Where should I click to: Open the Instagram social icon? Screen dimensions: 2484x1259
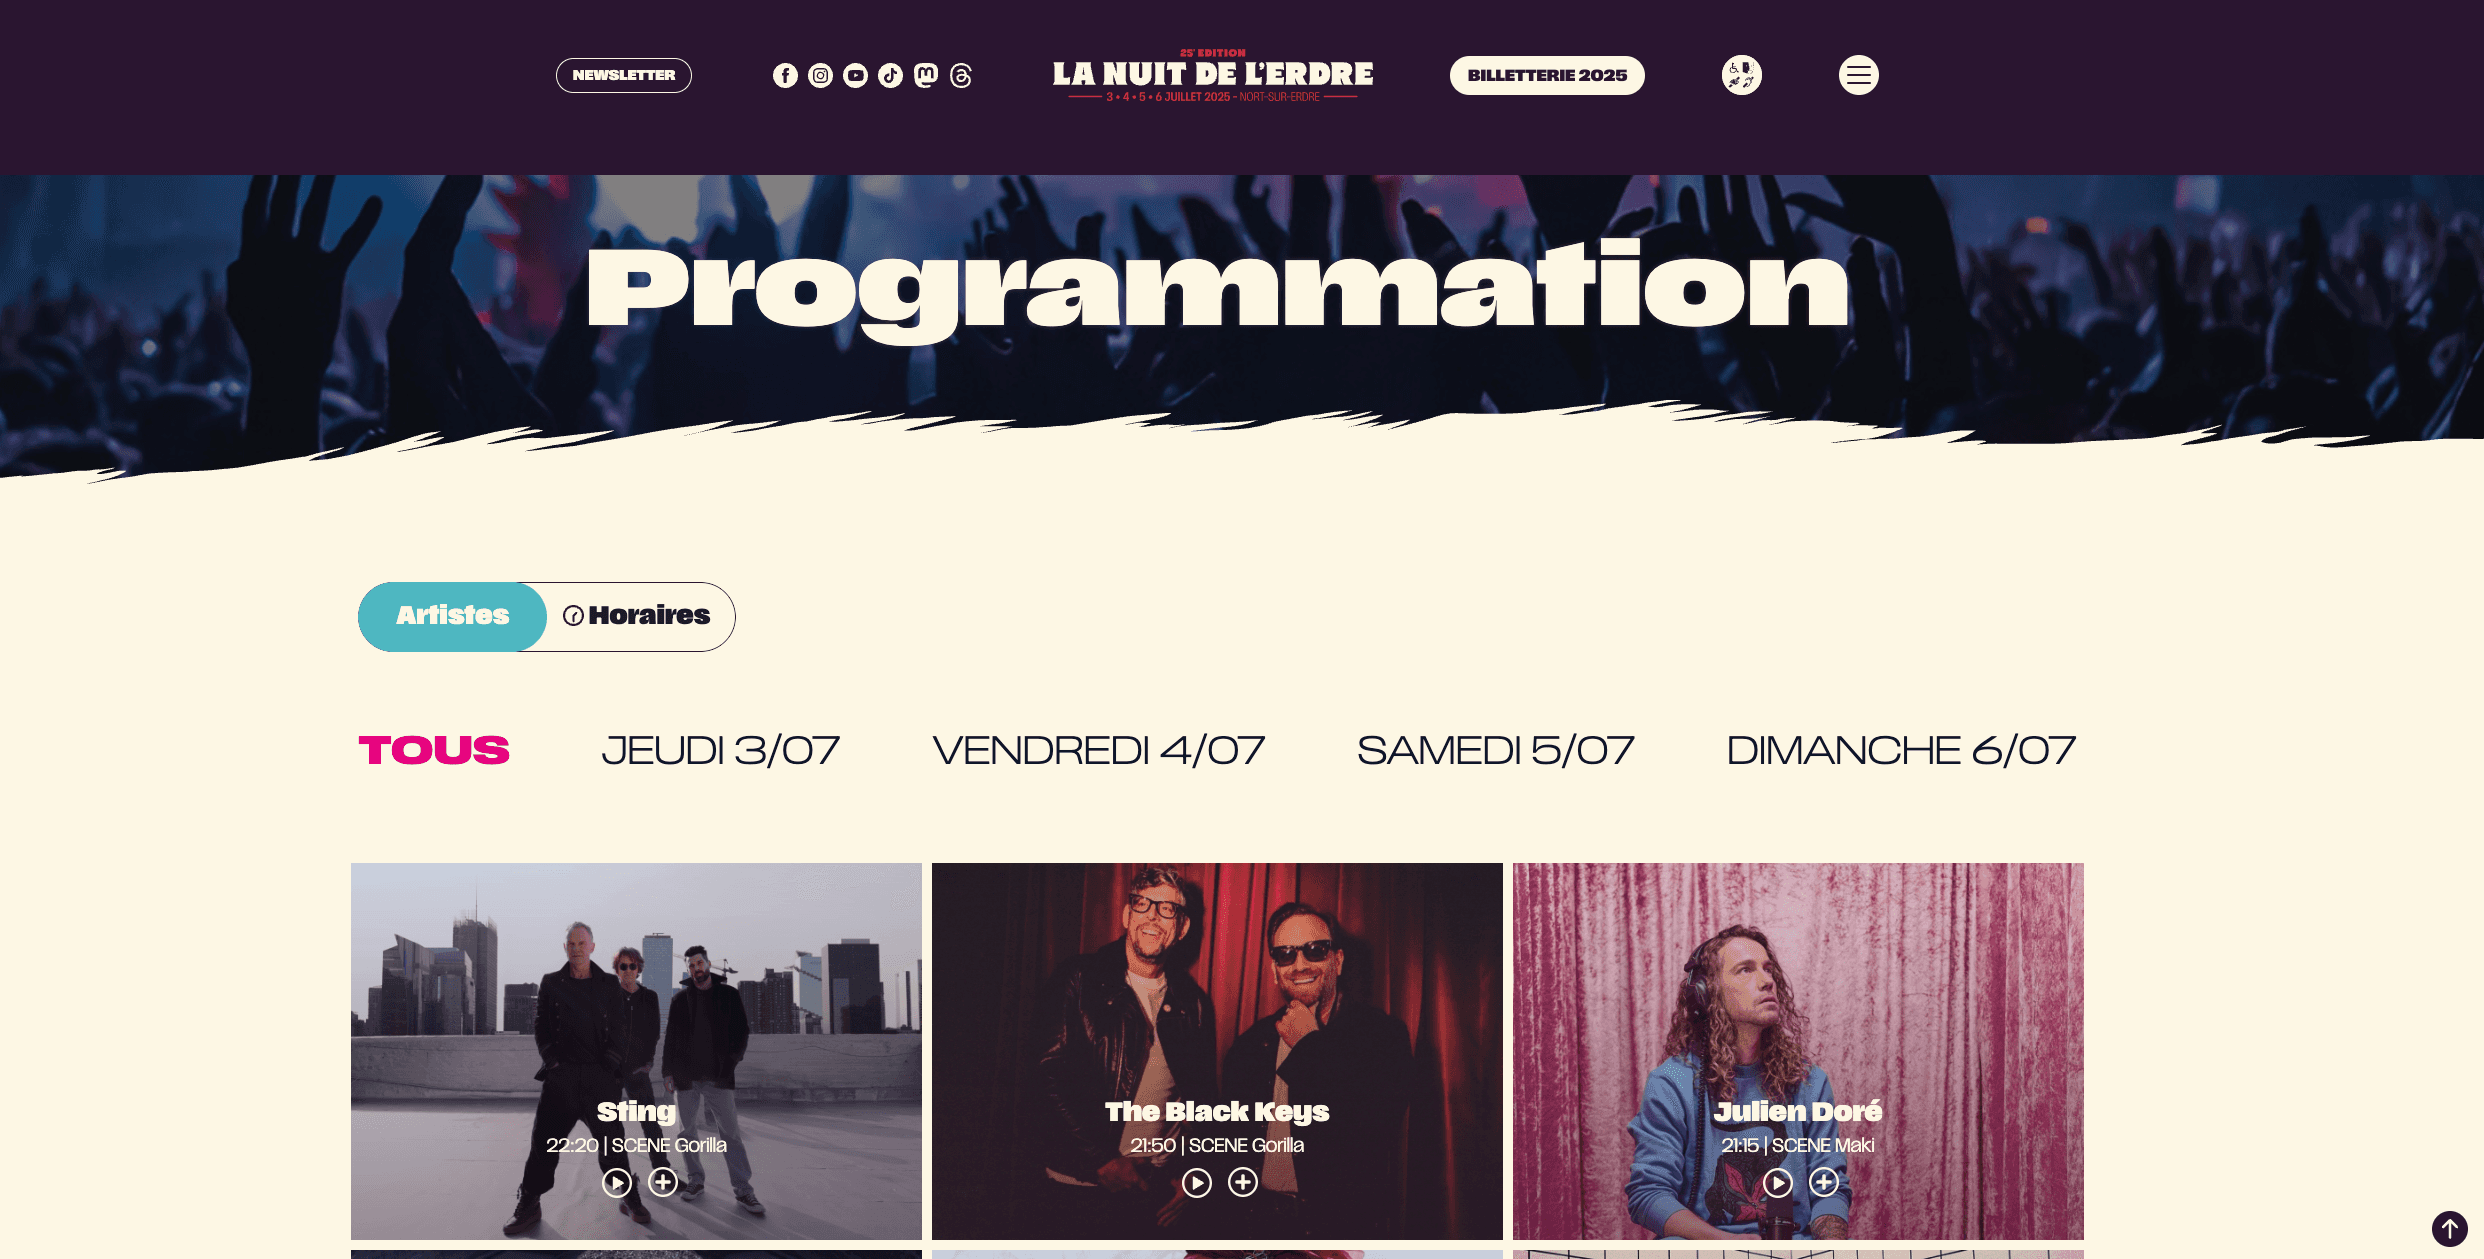point(820,76)
